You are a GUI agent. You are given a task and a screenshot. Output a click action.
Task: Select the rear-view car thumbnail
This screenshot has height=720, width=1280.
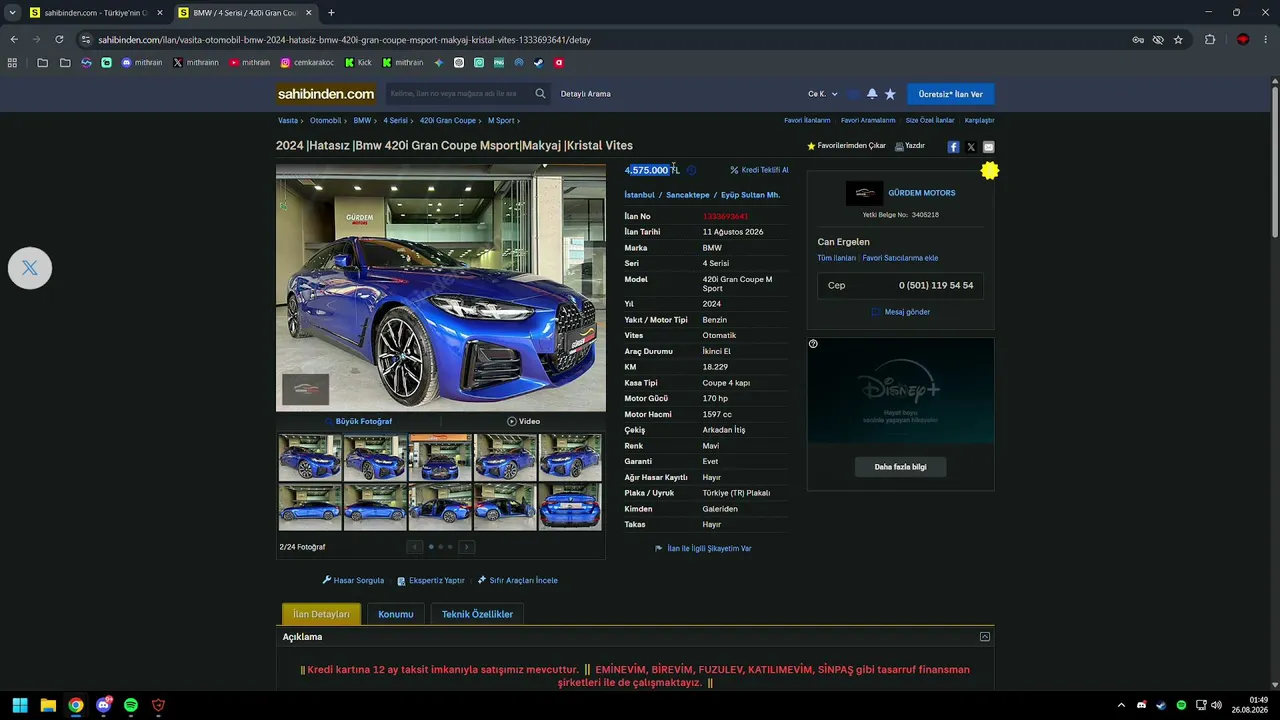click(570, 507)
